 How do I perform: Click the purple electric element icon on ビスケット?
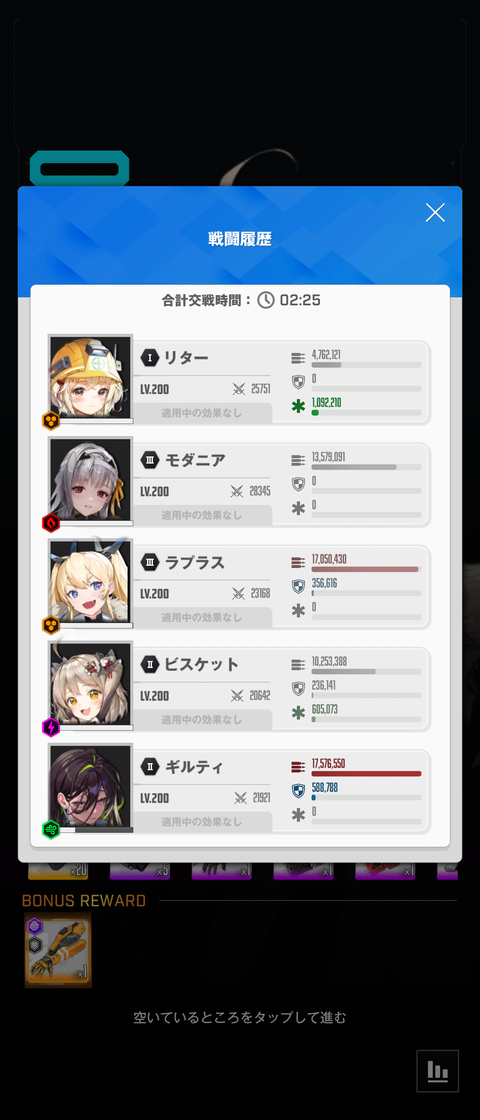point(51,727)
